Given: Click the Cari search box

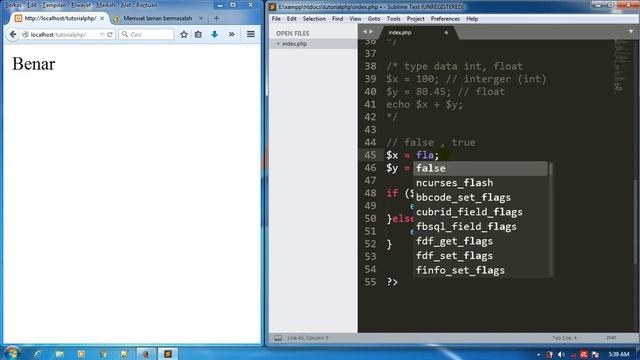Looking at the screenshot, I should pos(147,35).
